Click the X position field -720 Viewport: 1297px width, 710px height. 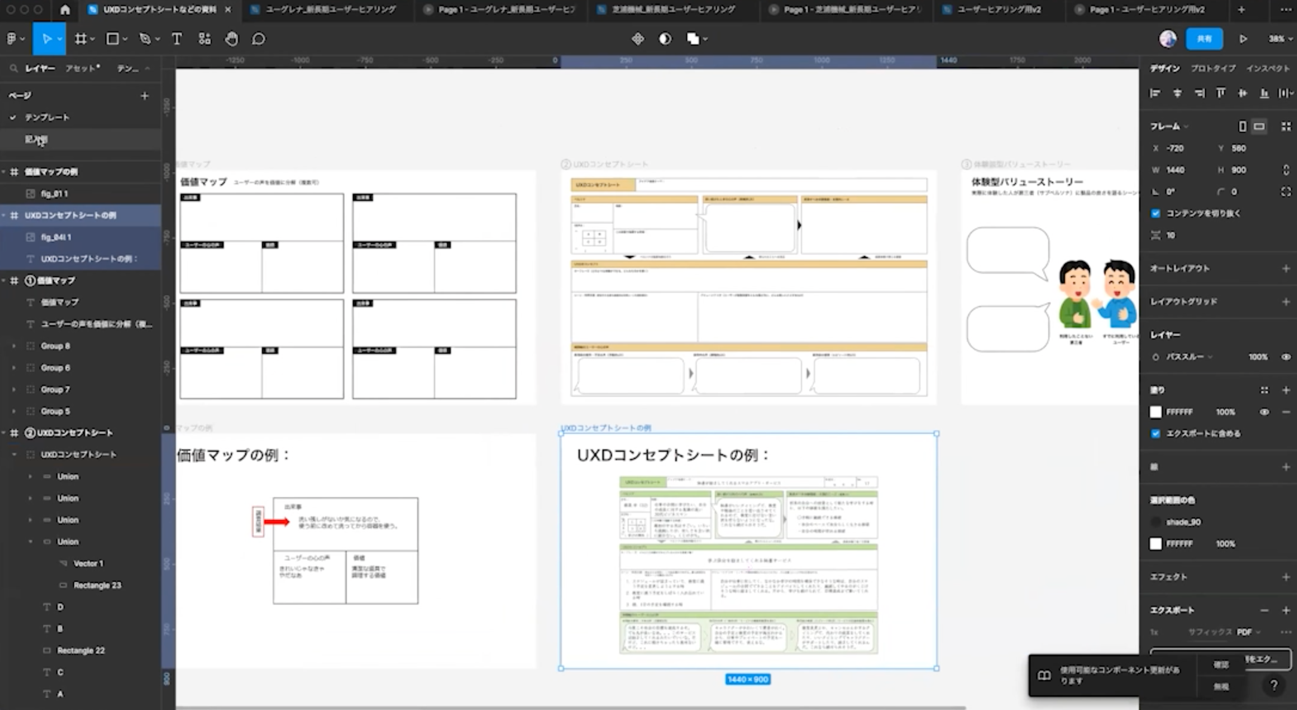coord(1180,148)
